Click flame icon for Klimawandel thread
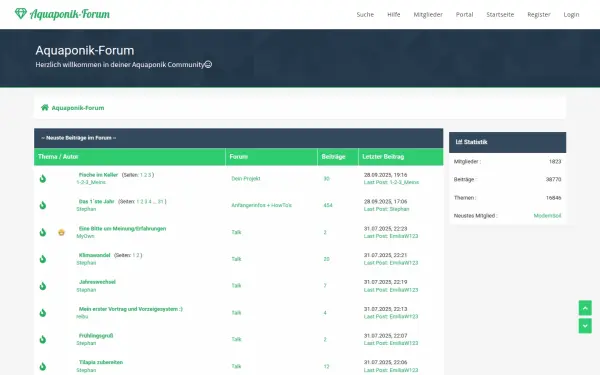The height and width of the screenshot is (375, 600). coord(43,259)
